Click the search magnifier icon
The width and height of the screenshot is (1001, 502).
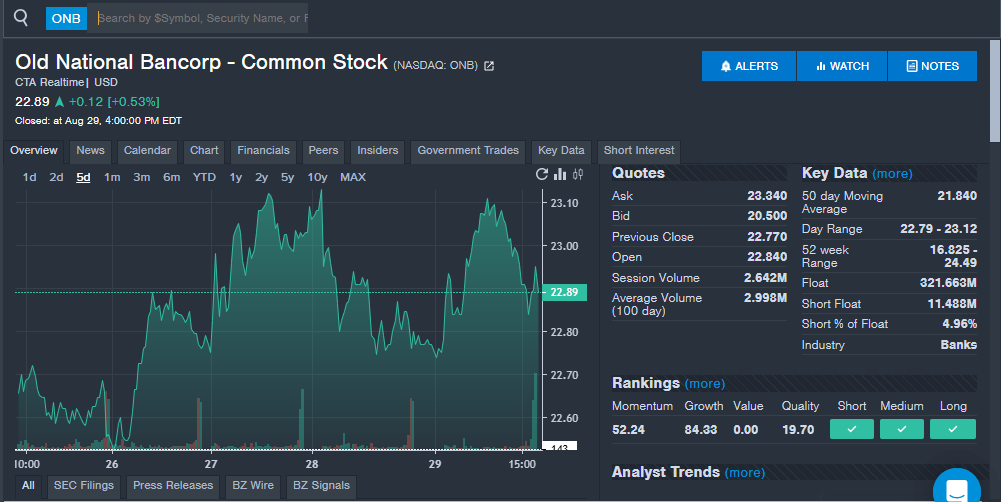tap(21, 17)
